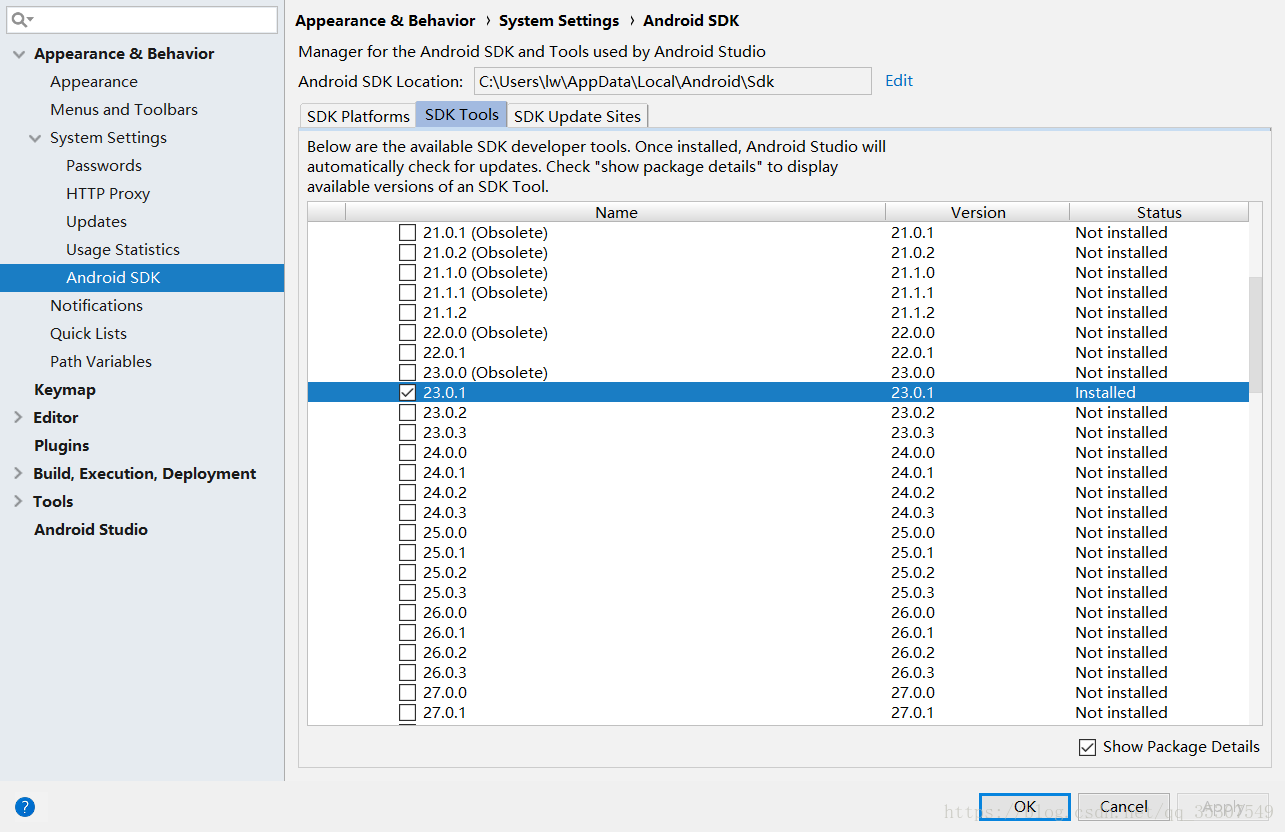The width and height of the screenshot is (1285, 832).
Task: Click the Name column header
Action: pyautogui.click(x=616, y=212)
